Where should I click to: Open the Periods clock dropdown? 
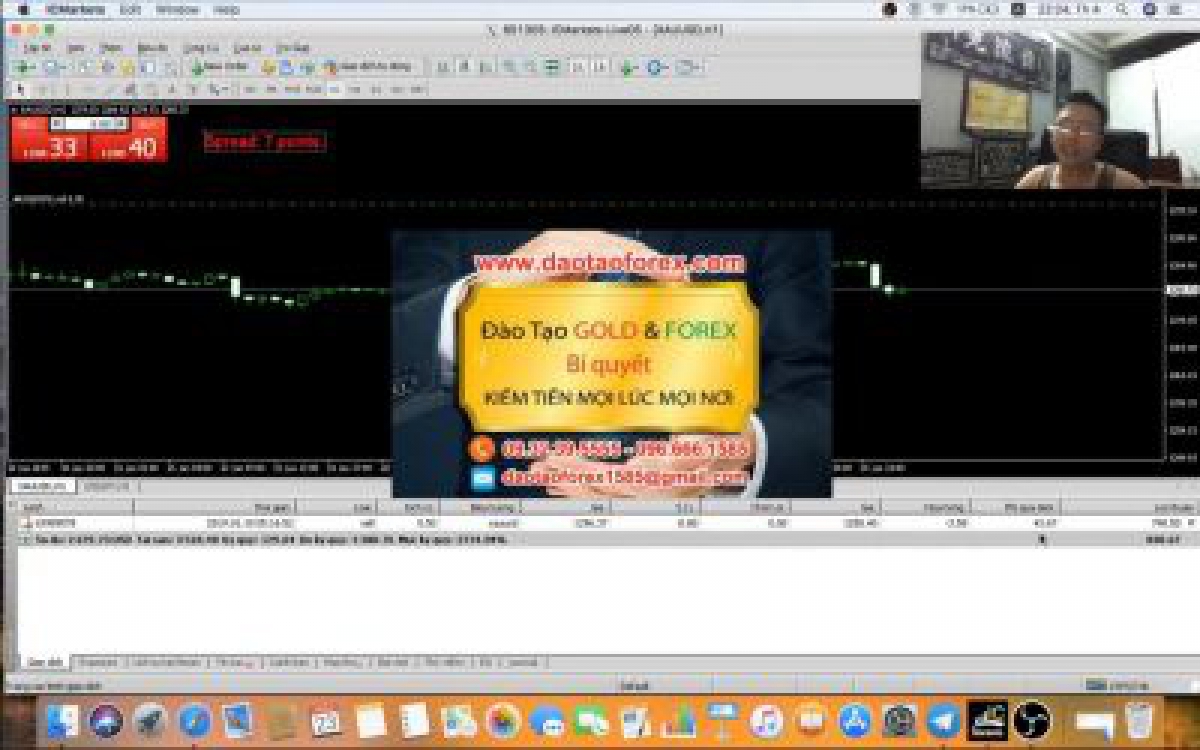[x=656, y=67]
